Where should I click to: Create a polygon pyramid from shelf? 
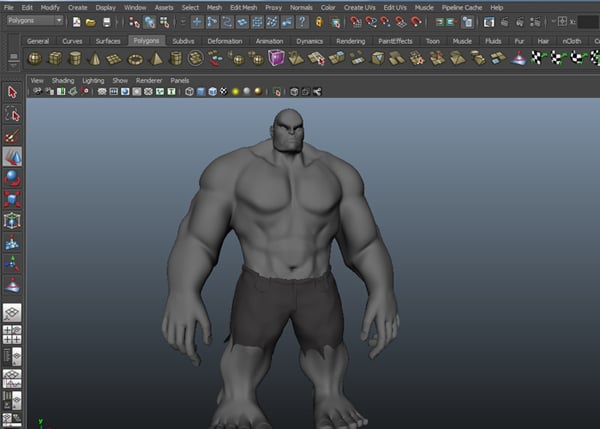click(156, 59)
